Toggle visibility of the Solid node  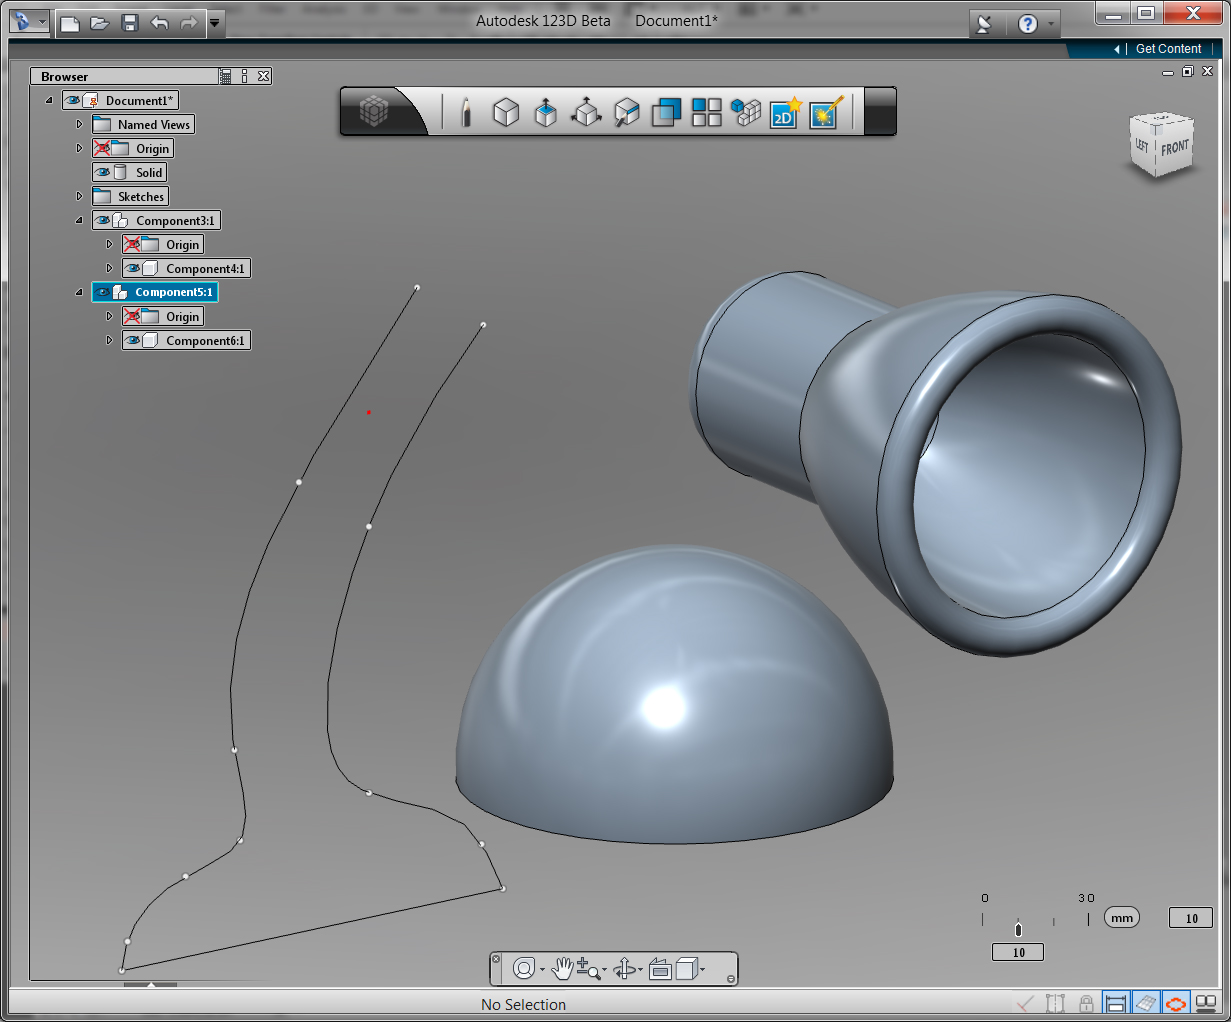[101, 172]
